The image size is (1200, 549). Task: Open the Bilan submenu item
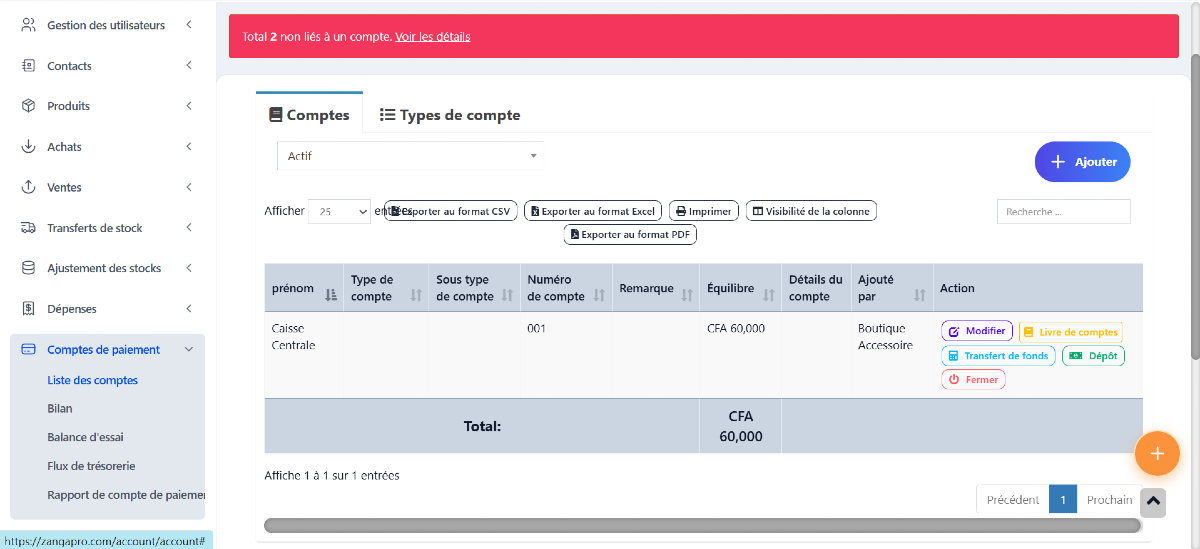(60, 408)
